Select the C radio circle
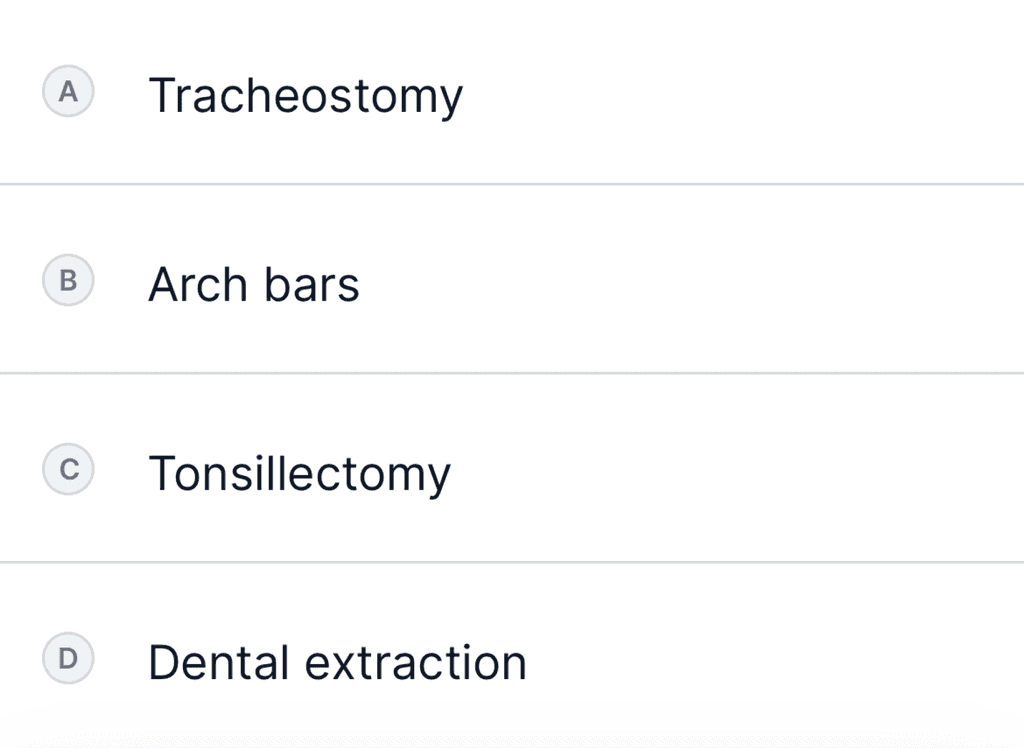This screenshot has width=1024, height=748. pos(68,470)
